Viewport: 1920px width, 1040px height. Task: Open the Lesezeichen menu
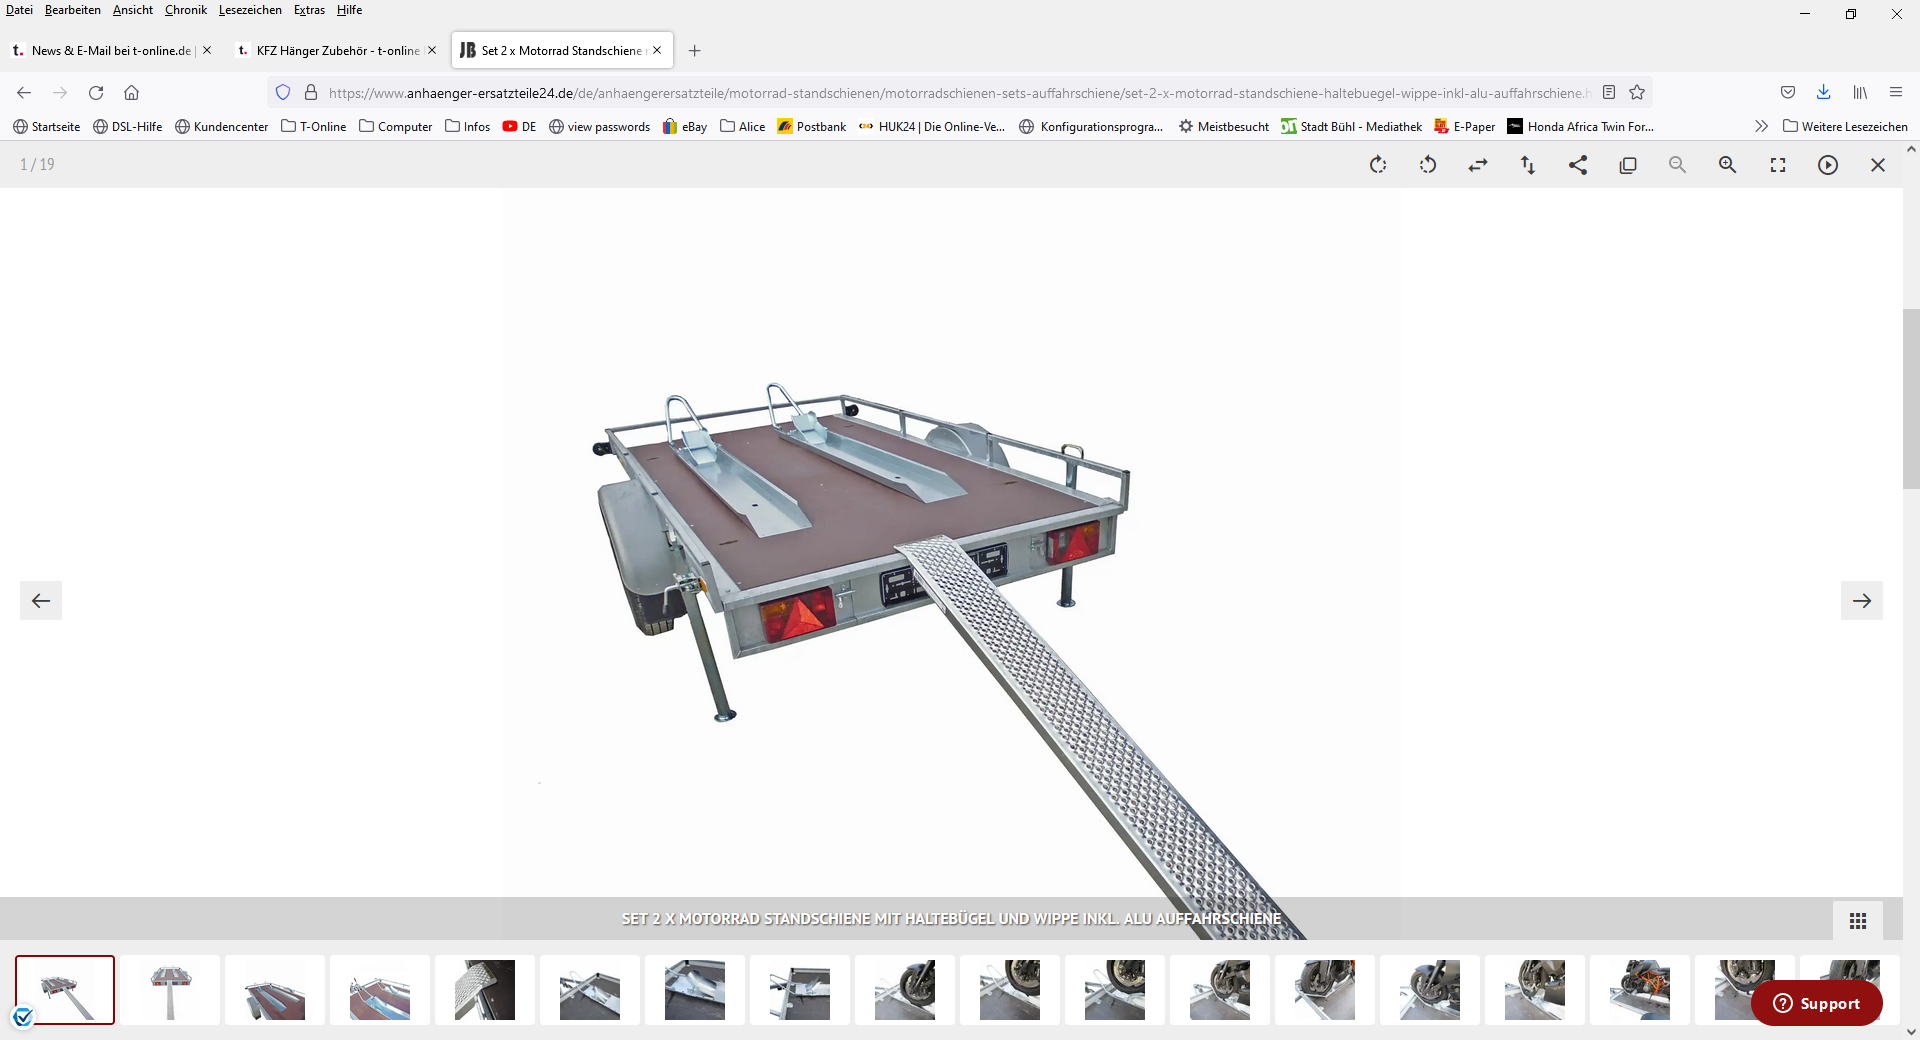(x=250, y=10)
